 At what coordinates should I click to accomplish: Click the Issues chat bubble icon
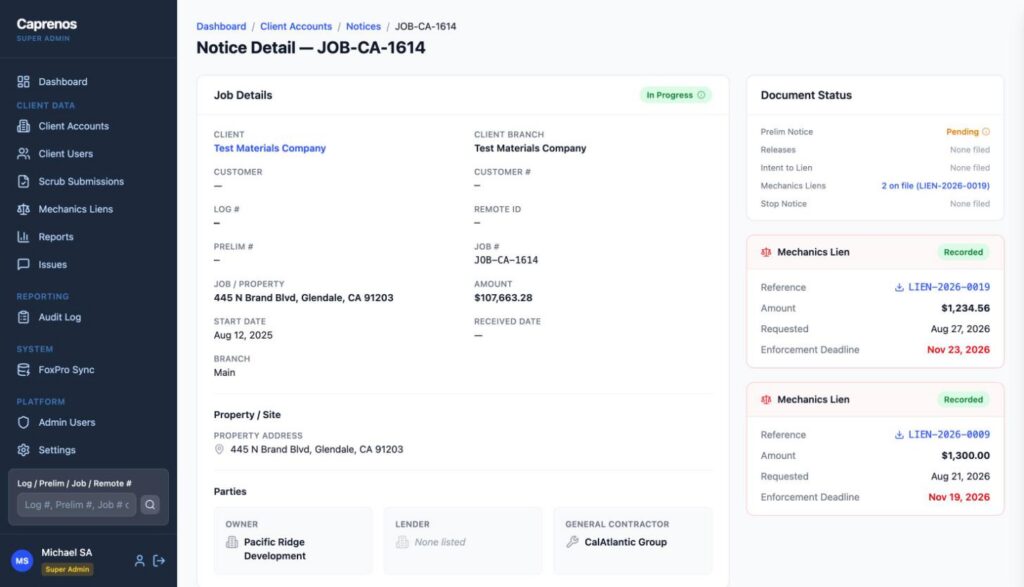pyautogui.click(x=24, y=264)
